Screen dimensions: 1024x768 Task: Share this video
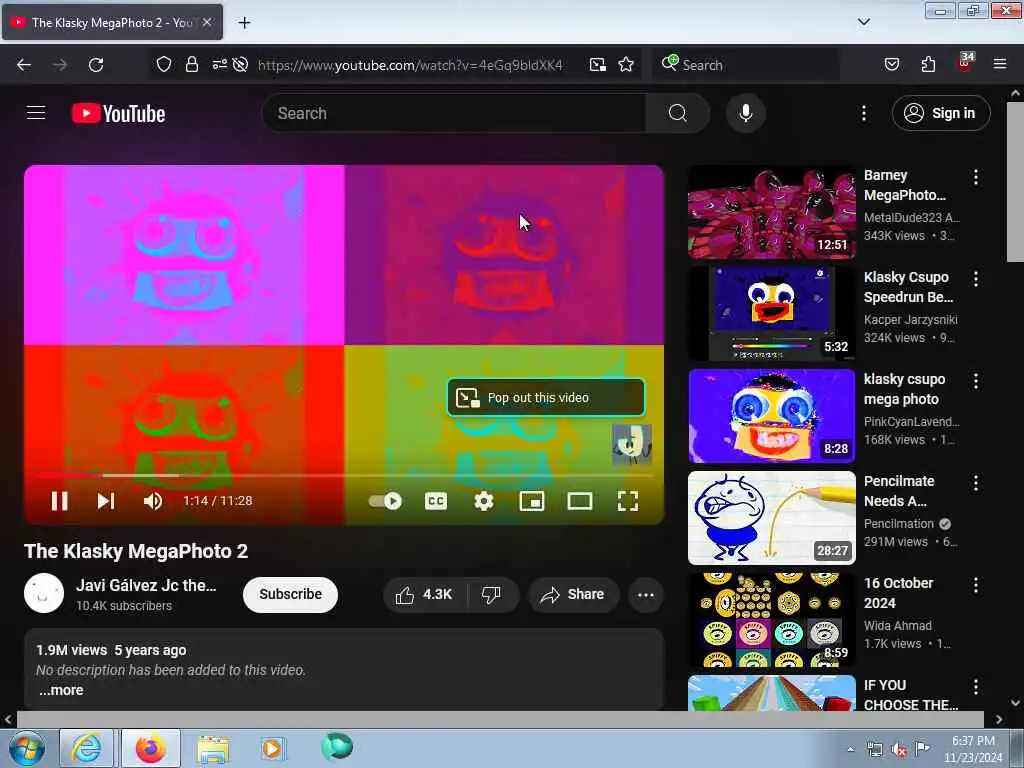pos(573,594)
